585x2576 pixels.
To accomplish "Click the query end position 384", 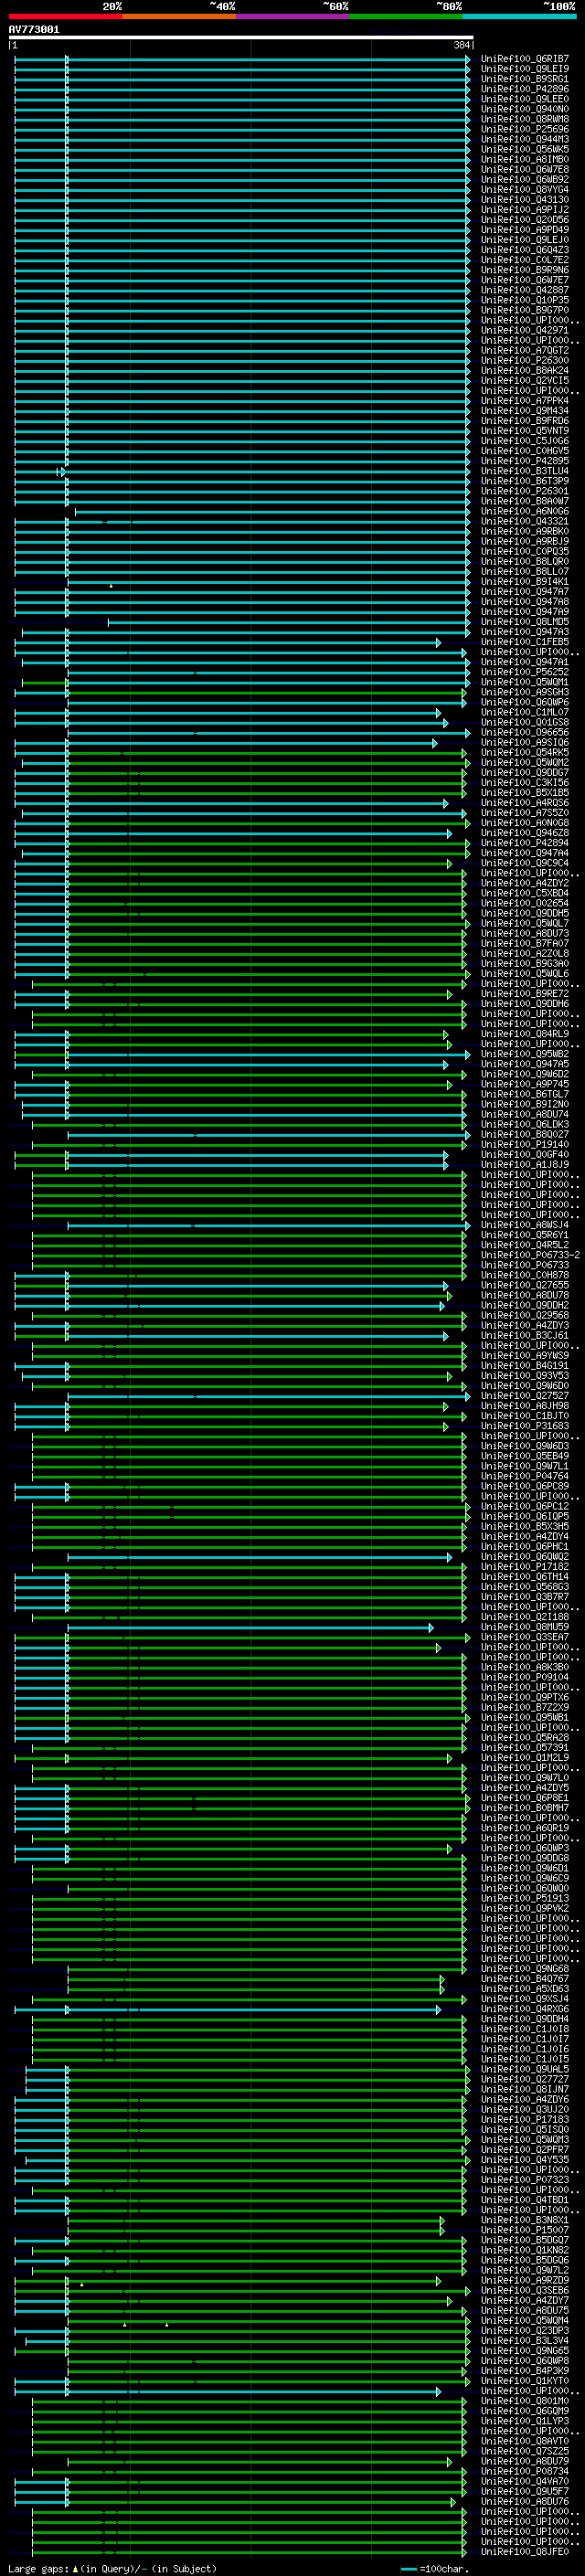I will tap(462, 45).
